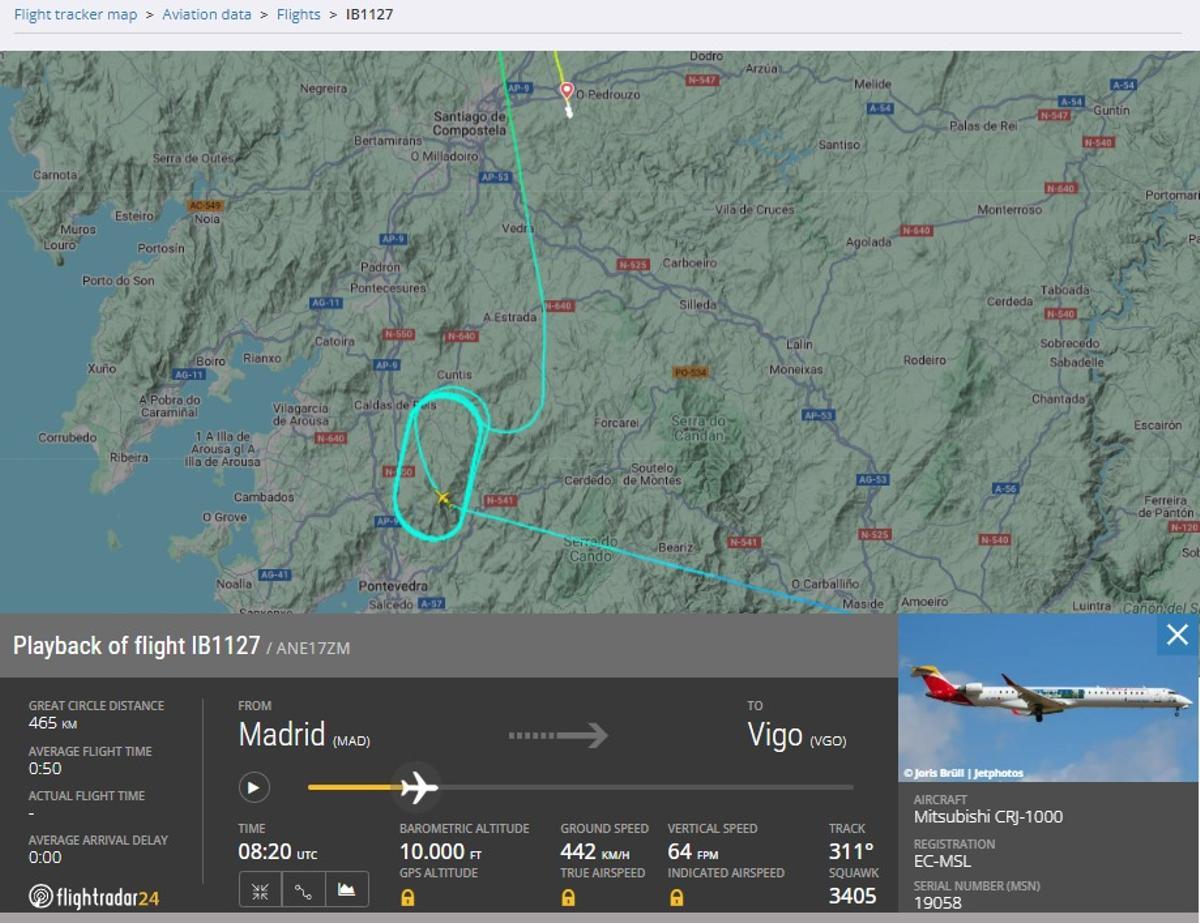Viewport: 1200px width, 923px height.
Task: Open the Flights breadcrumb link
Action: click(298, 15)
